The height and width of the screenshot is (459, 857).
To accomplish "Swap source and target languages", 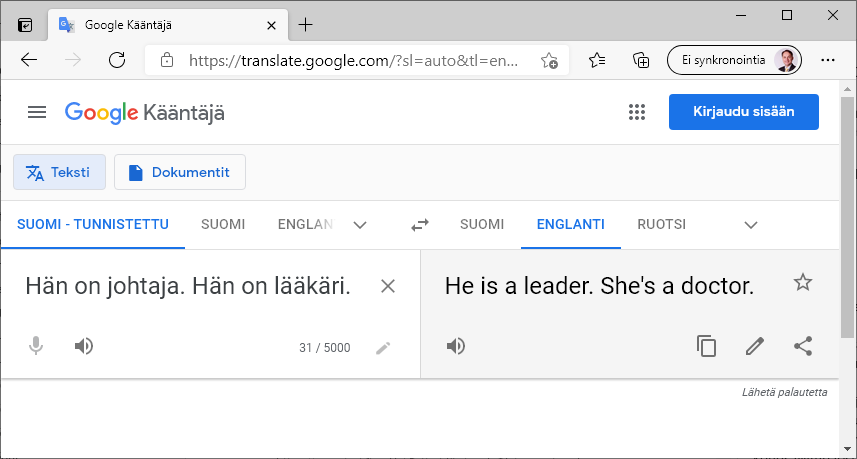I will [420, 225].
